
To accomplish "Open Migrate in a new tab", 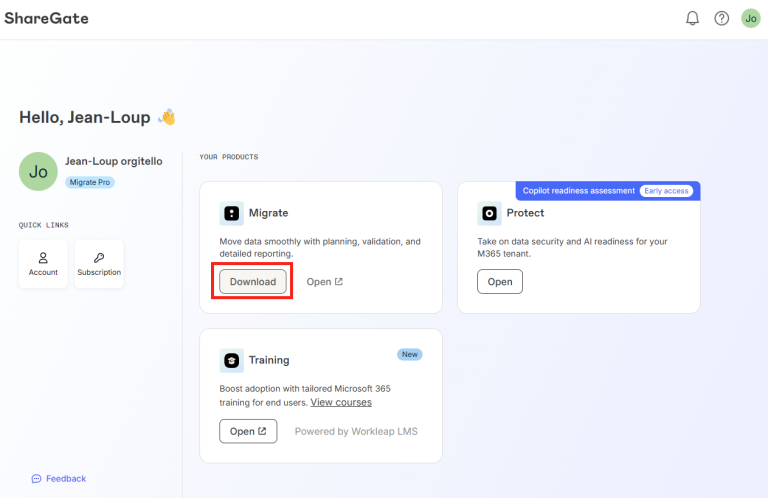I will (x=324, y=282).
